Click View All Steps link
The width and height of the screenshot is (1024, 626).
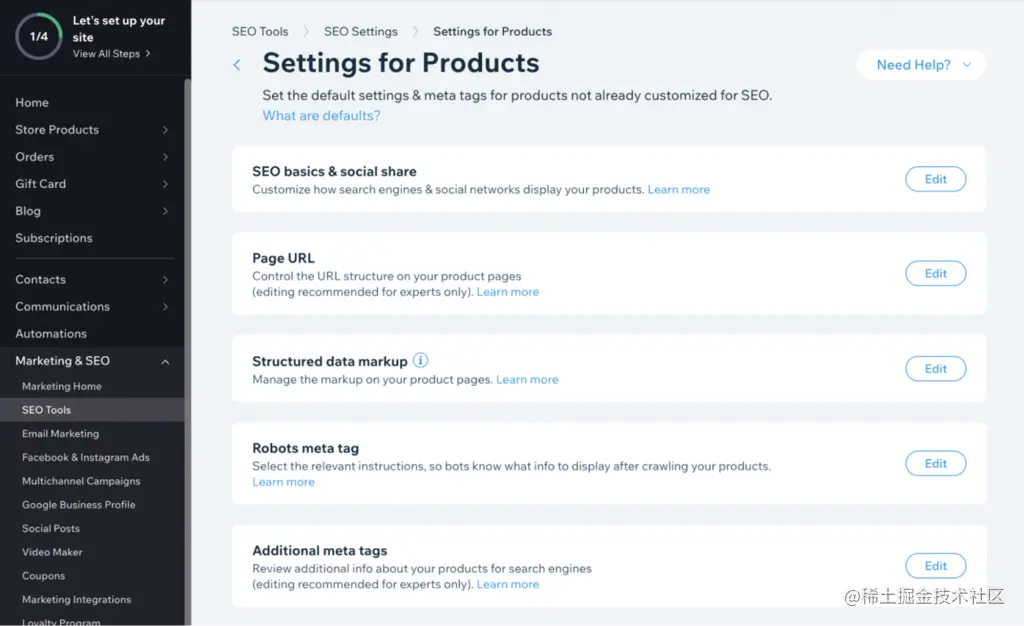pos(111,54)
